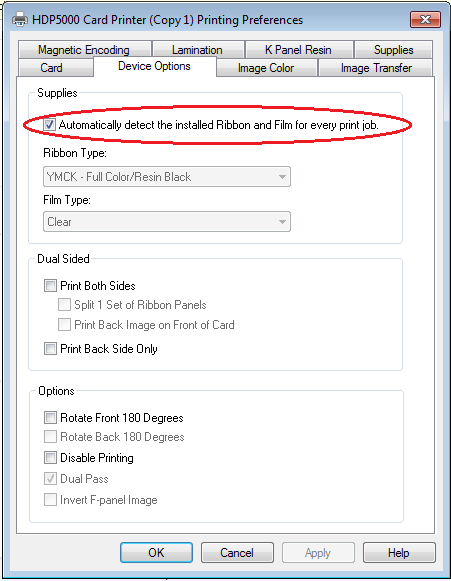
Task: Check Print Back Side Only
Action: pos(50,349)
